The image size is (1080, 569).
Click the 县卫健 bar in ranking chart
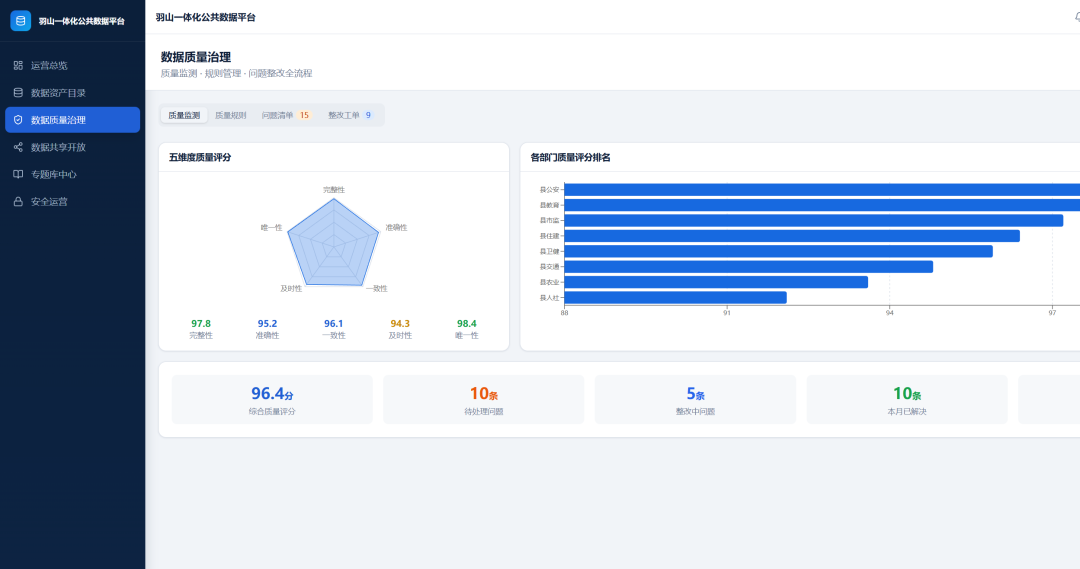[x=778, y=251]
